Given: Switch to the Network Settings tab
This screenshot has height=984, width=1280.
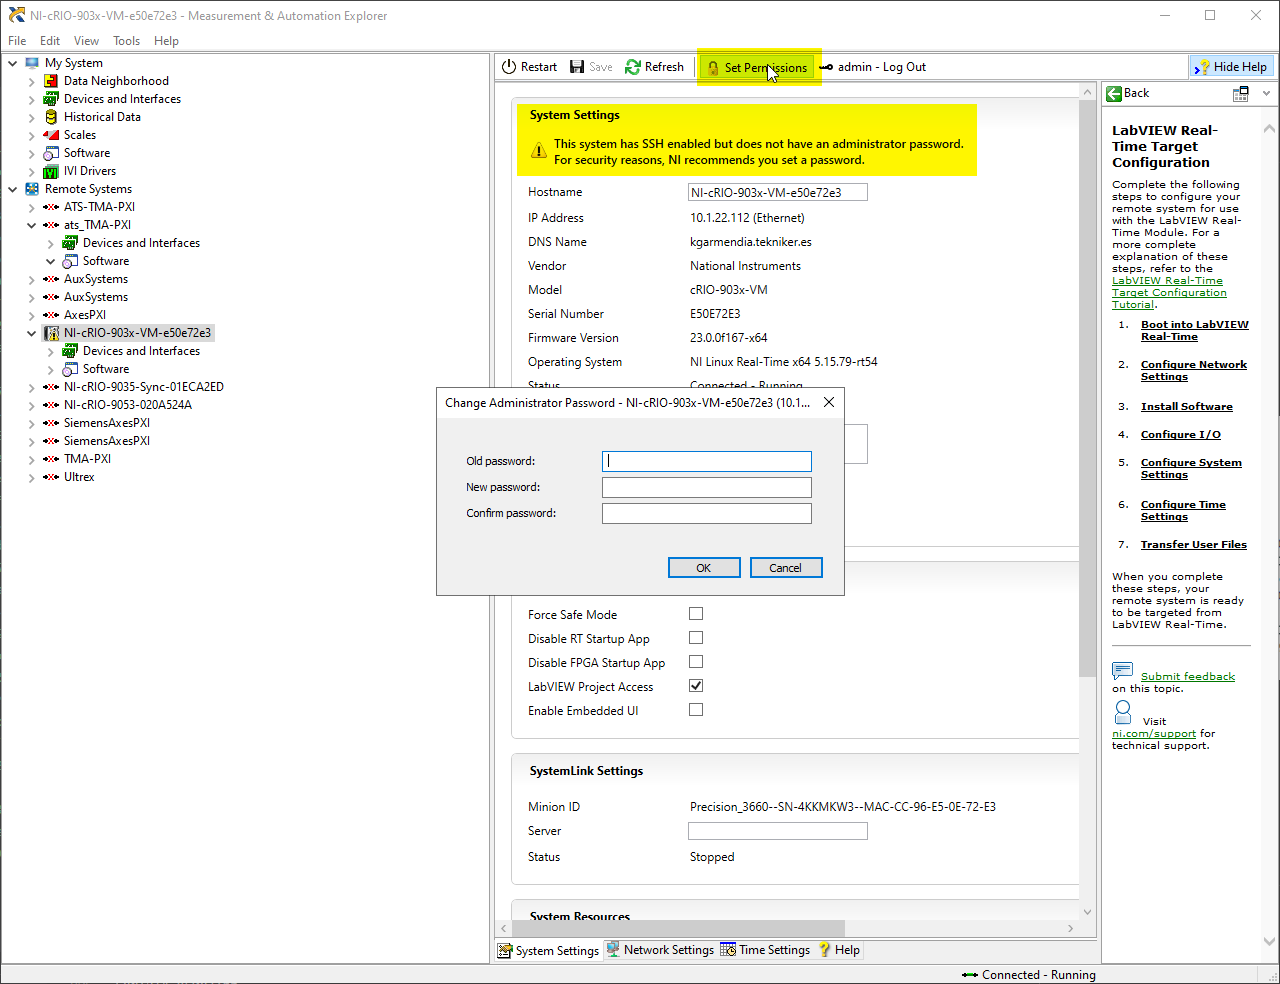Looking at the screenshot, I should 660,950.
